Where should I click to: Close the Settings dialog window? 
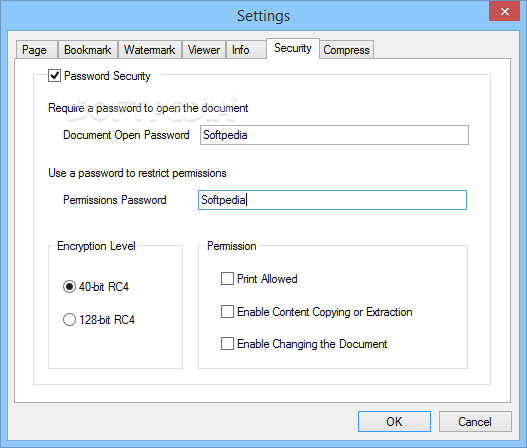click(x=504, y=12)
